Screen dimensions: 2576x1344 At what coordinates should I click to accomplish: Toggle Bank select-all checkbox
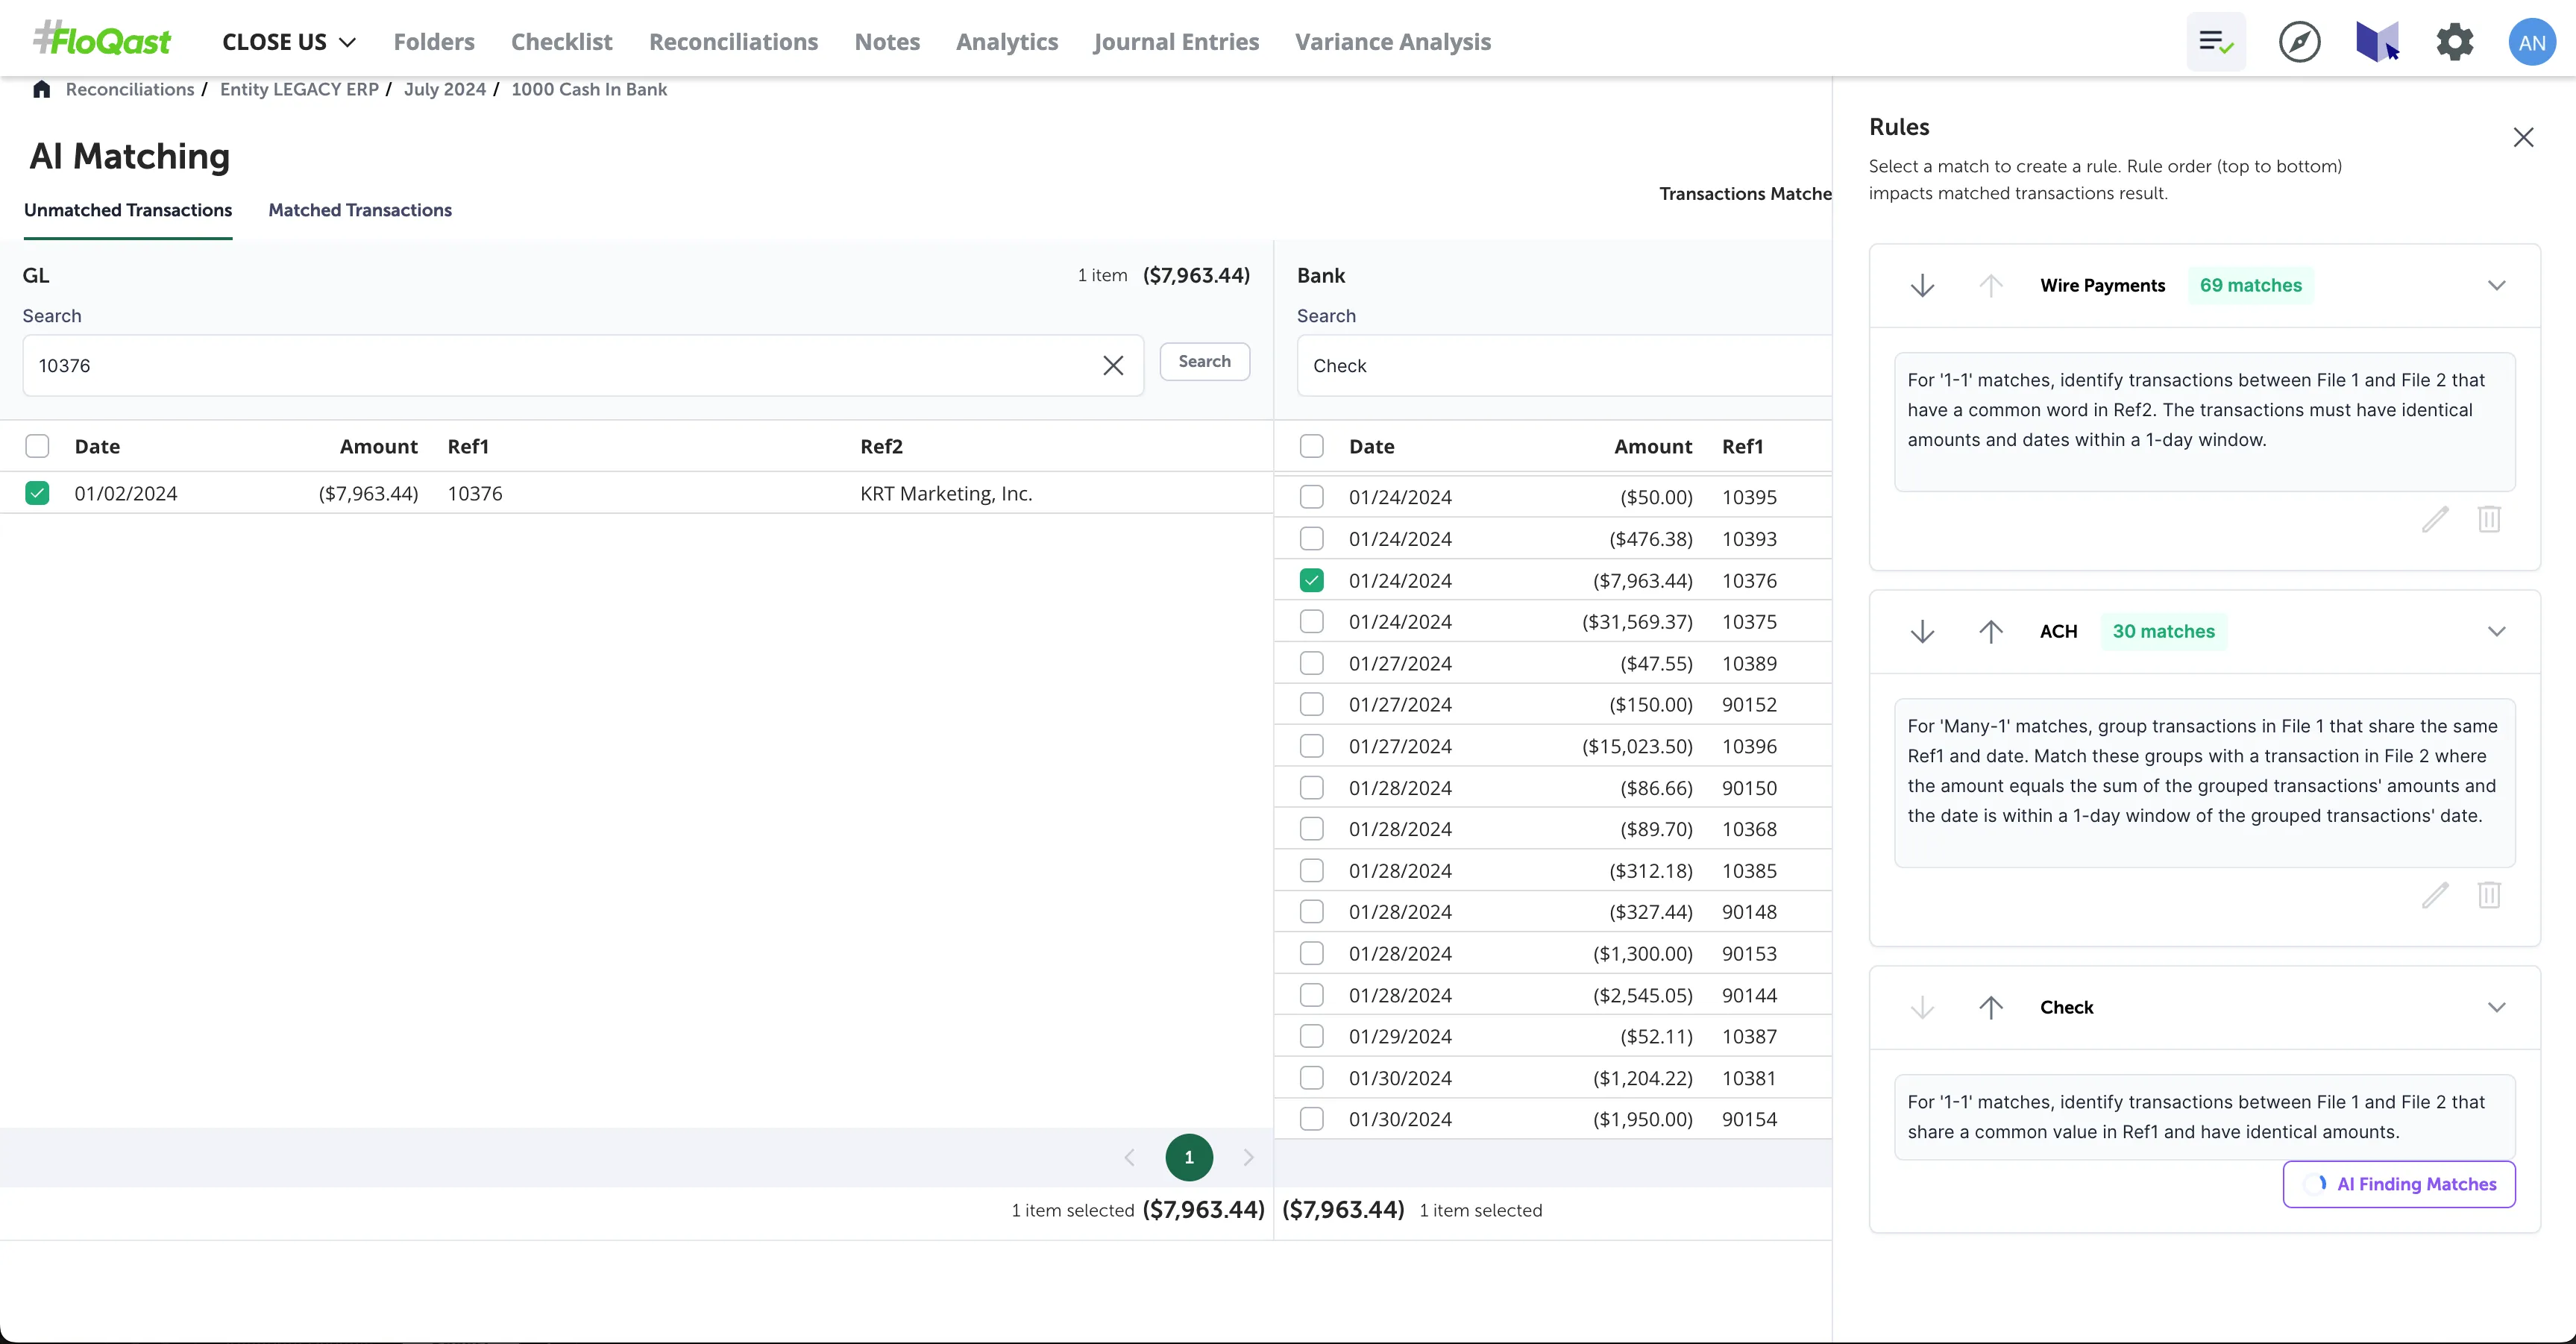pos(1311,446)
